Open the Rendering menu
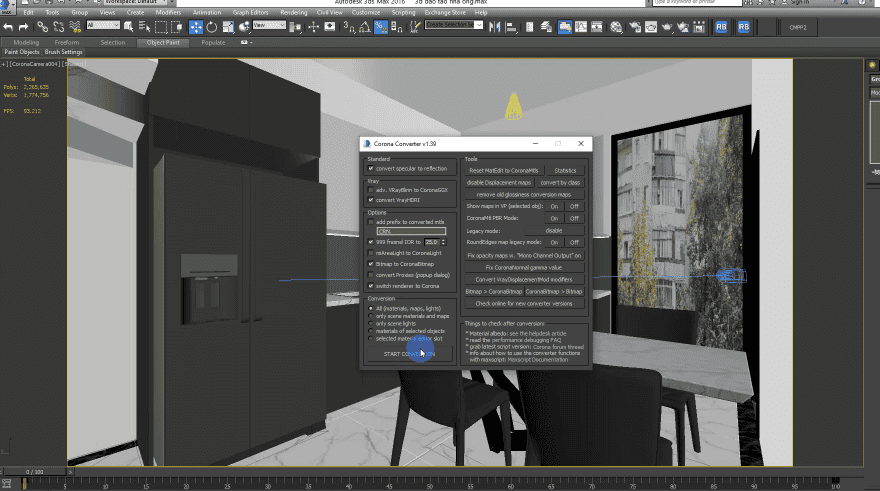Viewport: 880px width, 491px height. (x=294, y=12)
